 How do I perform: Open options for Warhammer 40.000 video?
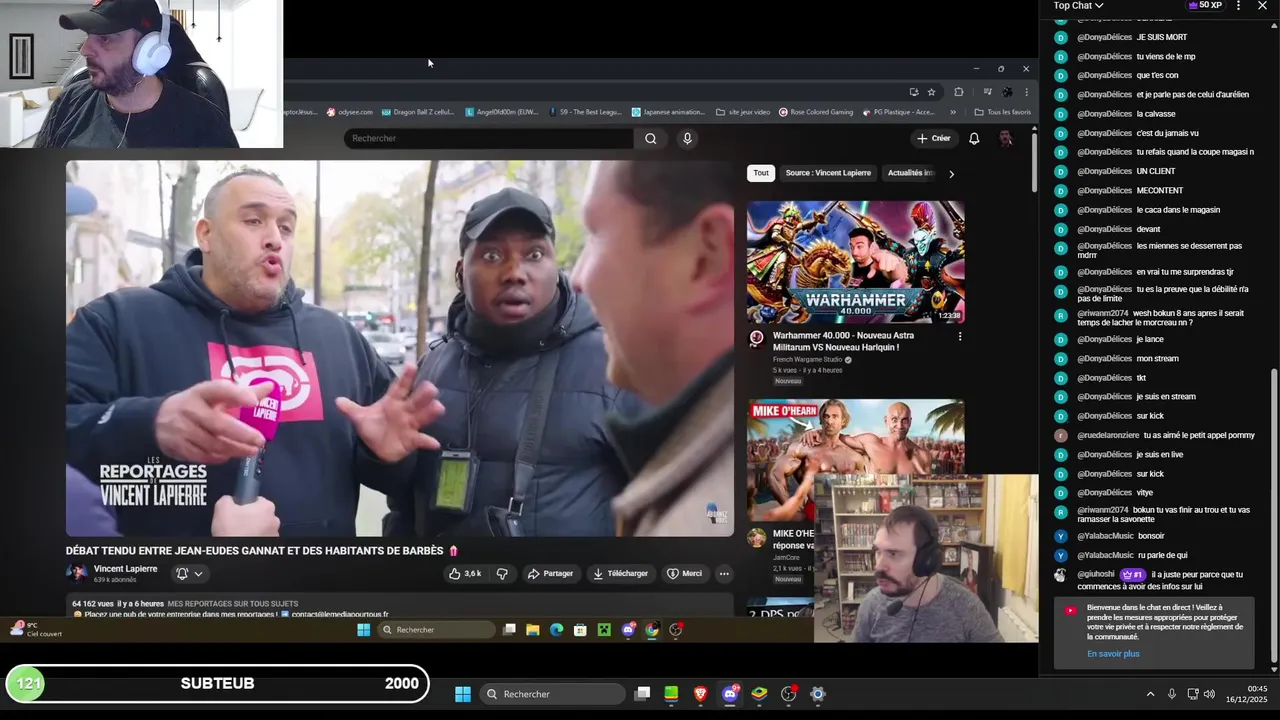960,336
